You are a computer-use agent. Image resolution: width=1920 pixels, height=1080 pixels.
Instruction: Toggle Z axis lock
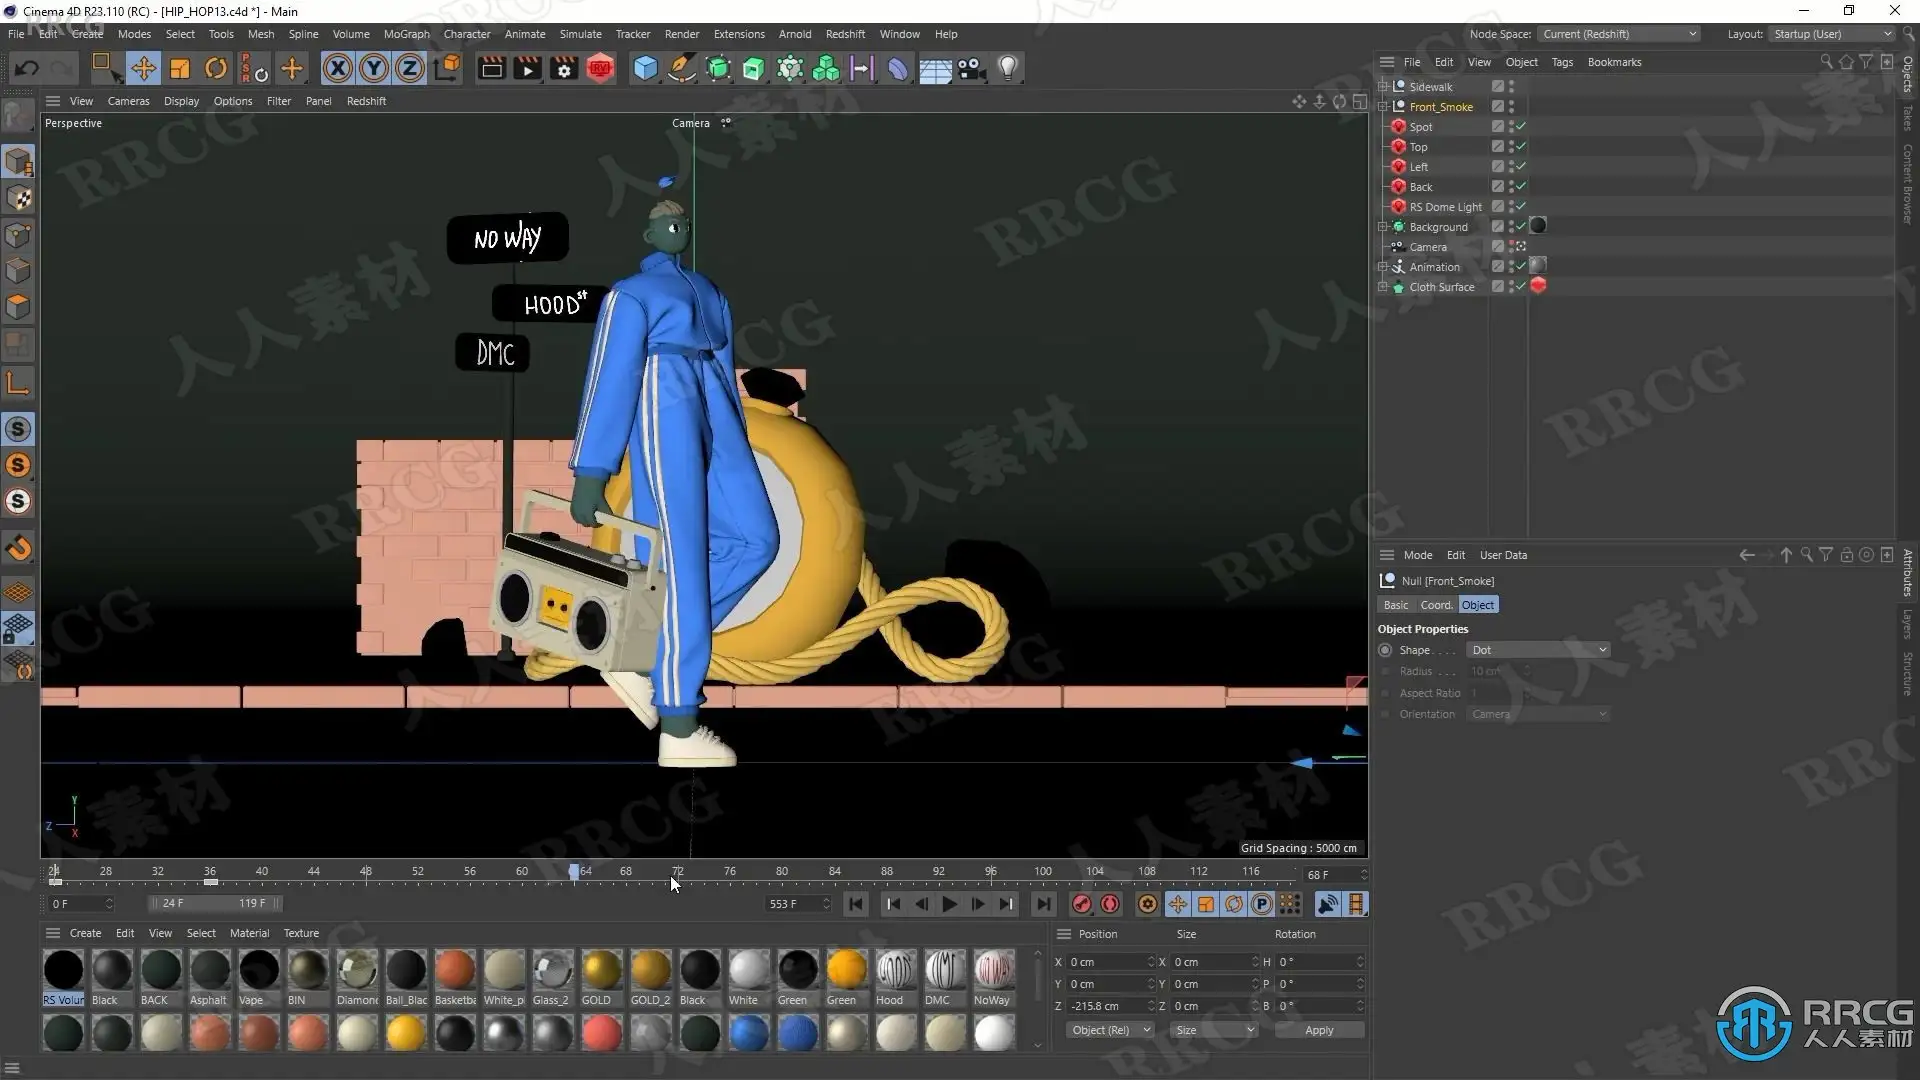click(x=410, y=68)
